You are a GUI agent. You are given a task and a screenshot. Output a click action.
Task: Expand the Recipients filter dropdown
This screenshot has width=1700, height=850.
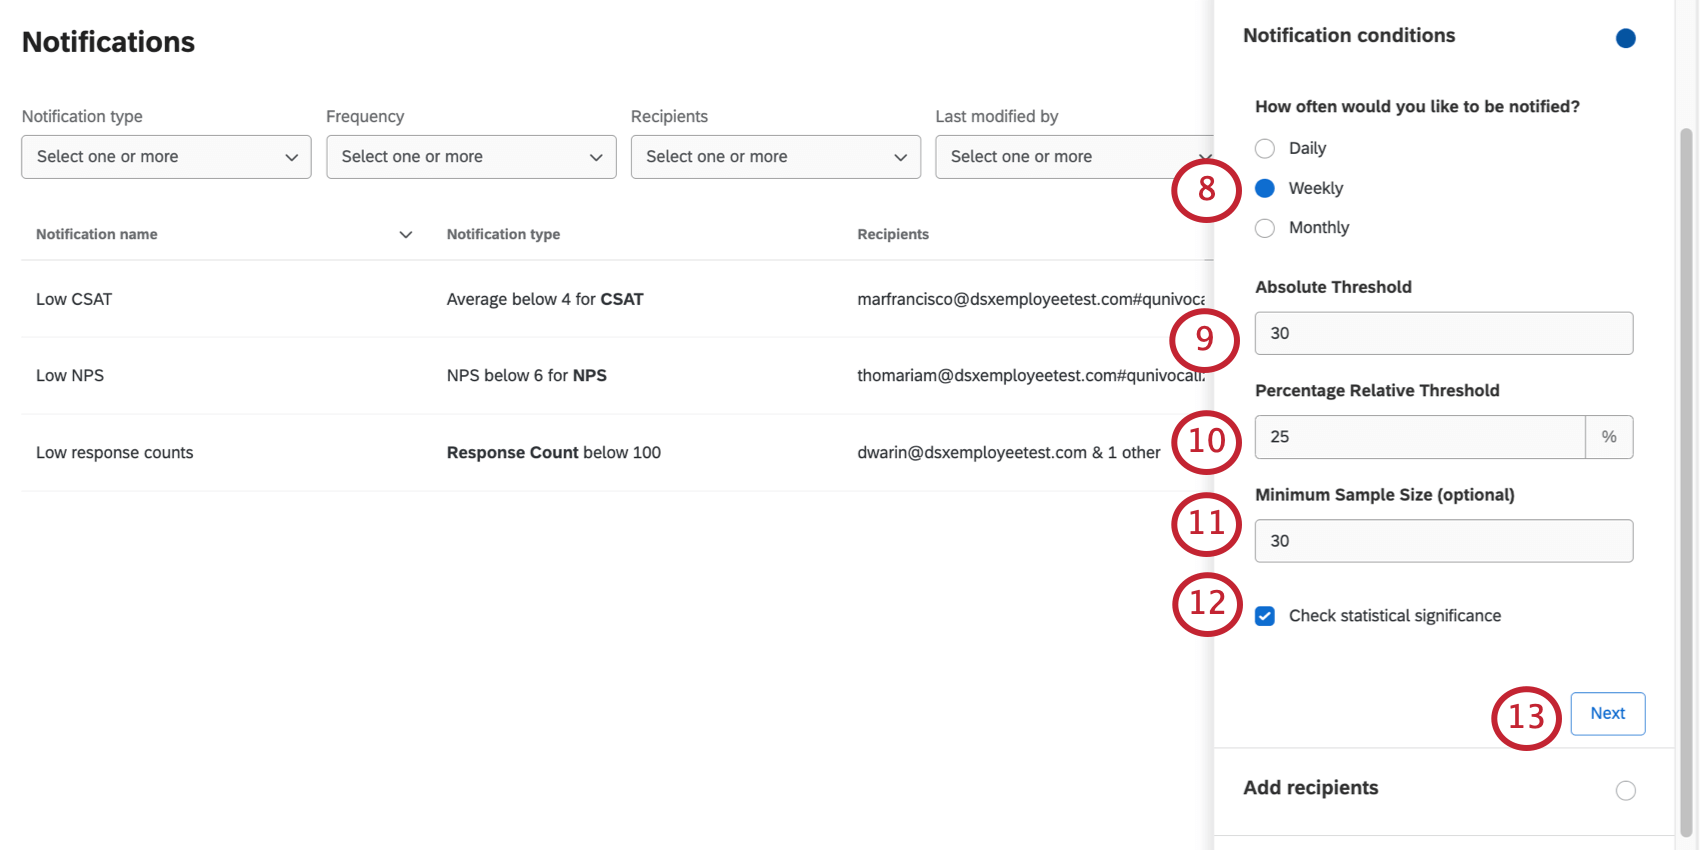pos(775,157)
